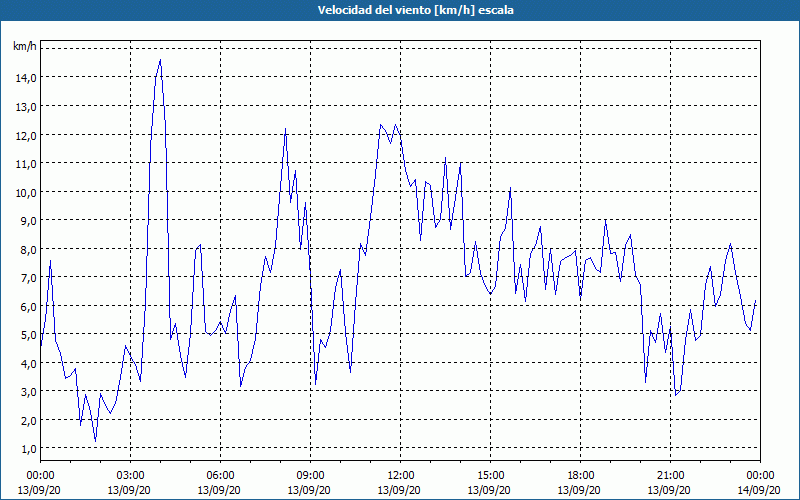800x500 pixels.
Task: Select the 12,0 y-axis value
Action: [x=26, y=135]
